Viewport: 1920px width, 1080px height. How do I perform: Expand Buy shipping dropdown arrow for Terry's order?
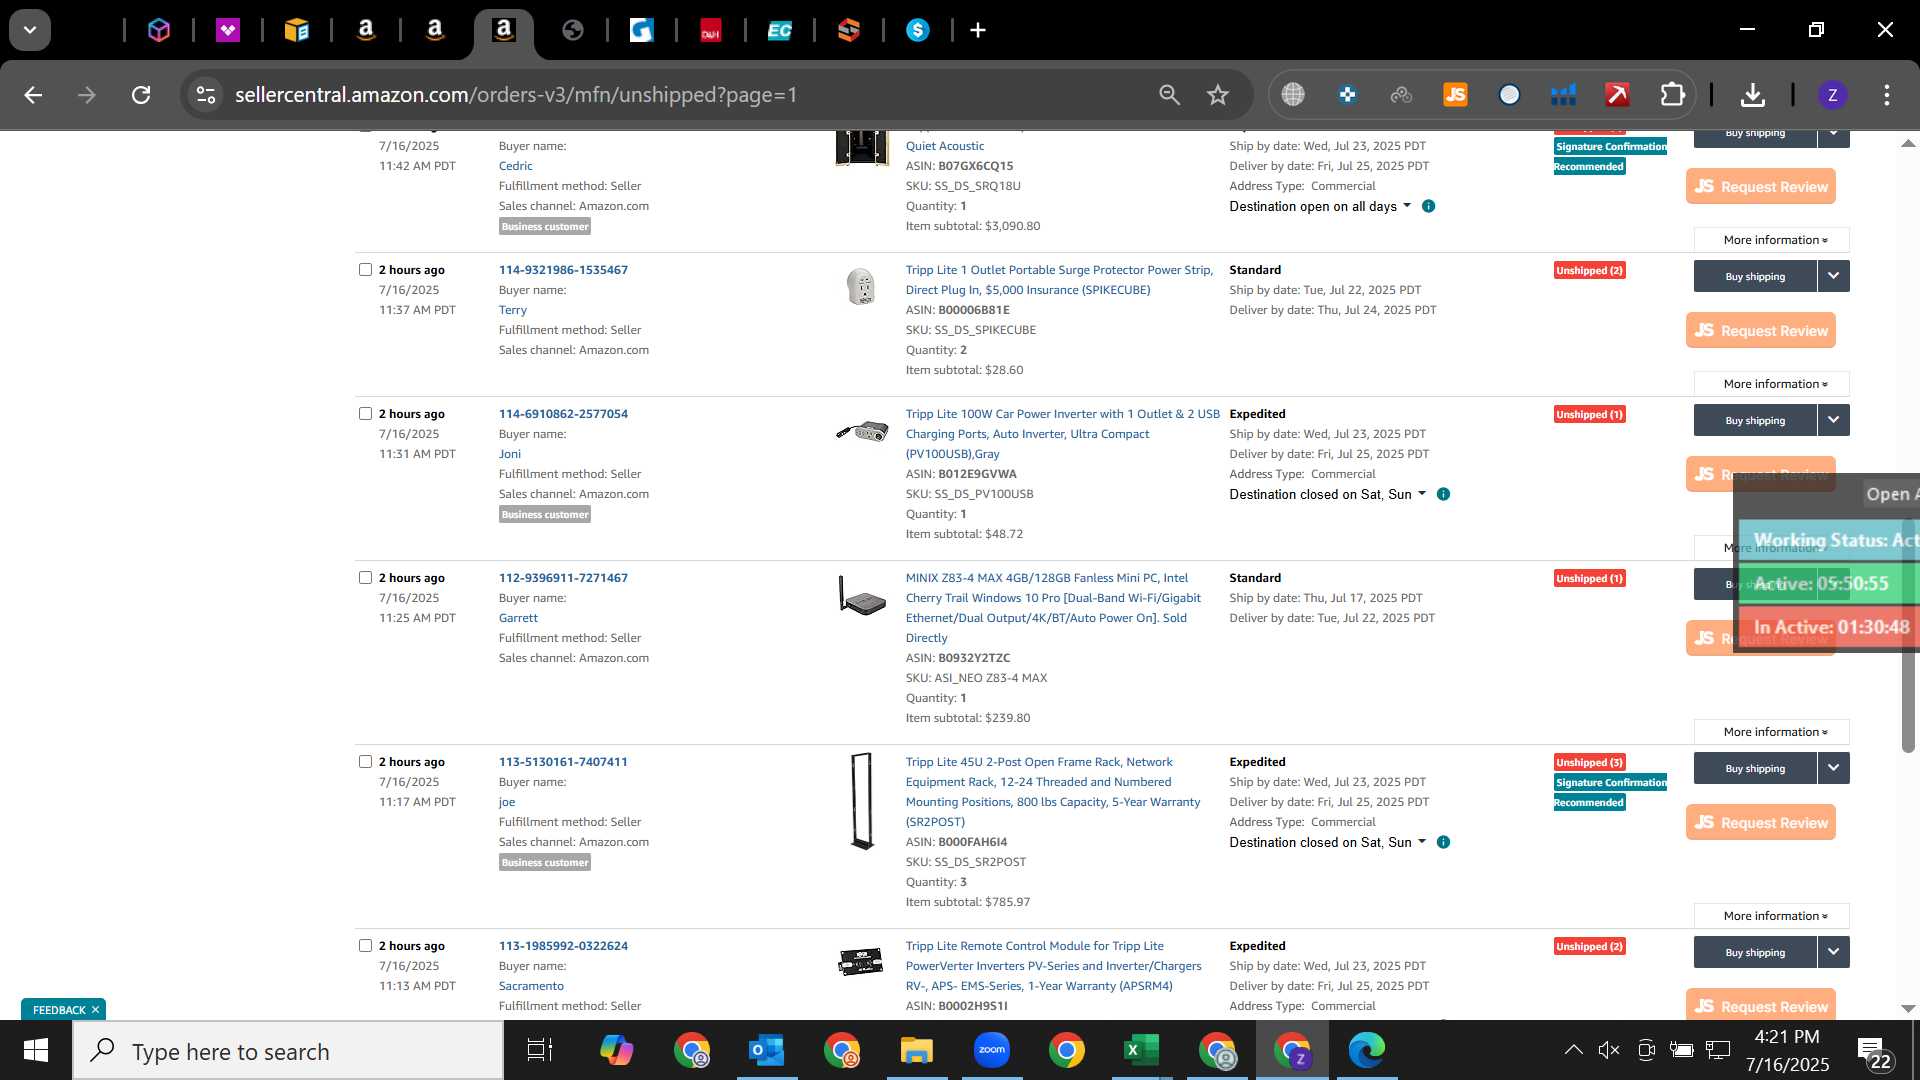pyautogui.click(x=1834, y=276)
